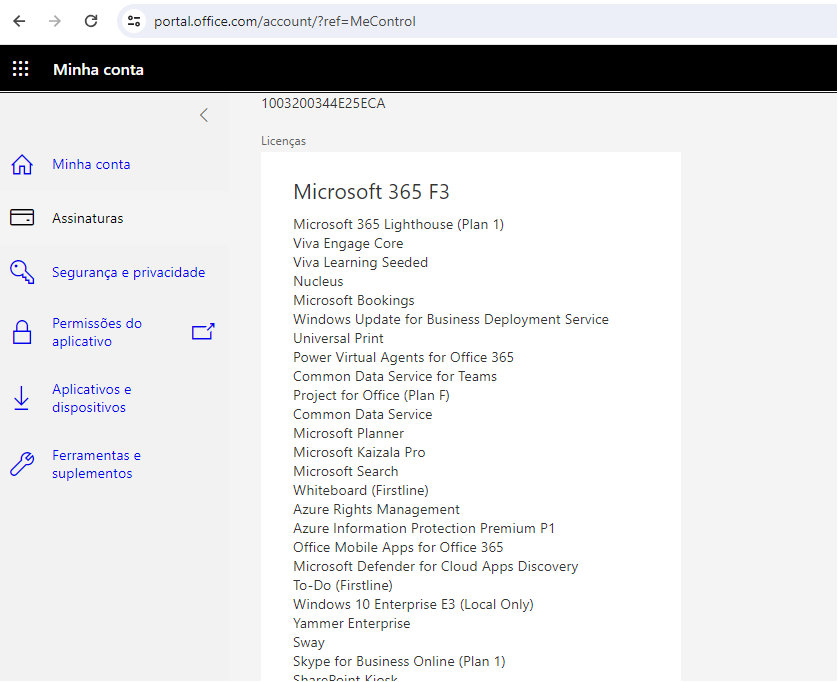Click Windows Update for Business Deployment Service
The width and height of the screenshot is (838, 682).
pos(451,319)
